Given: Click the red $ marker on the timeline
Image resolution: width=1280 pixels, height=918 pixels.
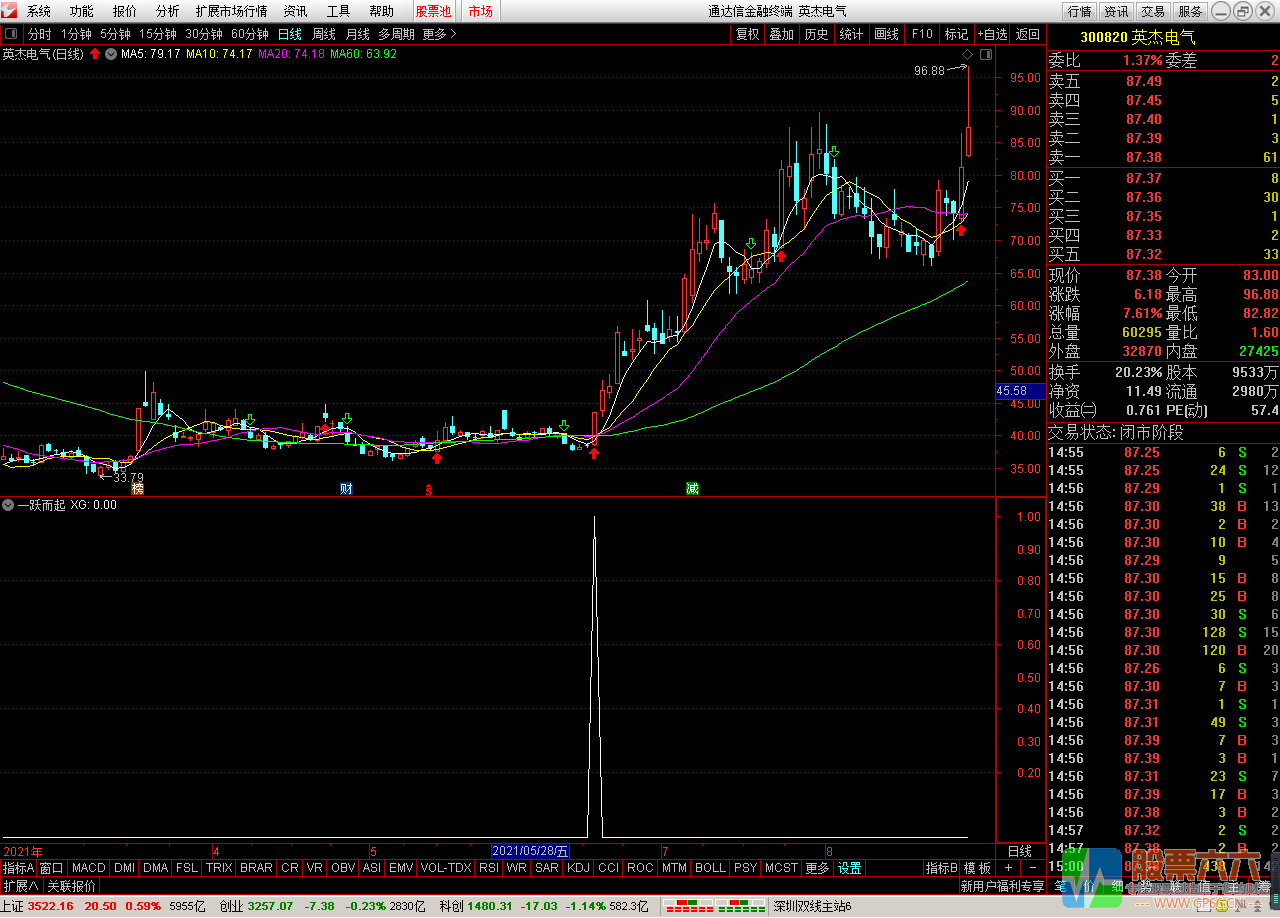Looking at the screenshot, I should [x=429, y=489].
